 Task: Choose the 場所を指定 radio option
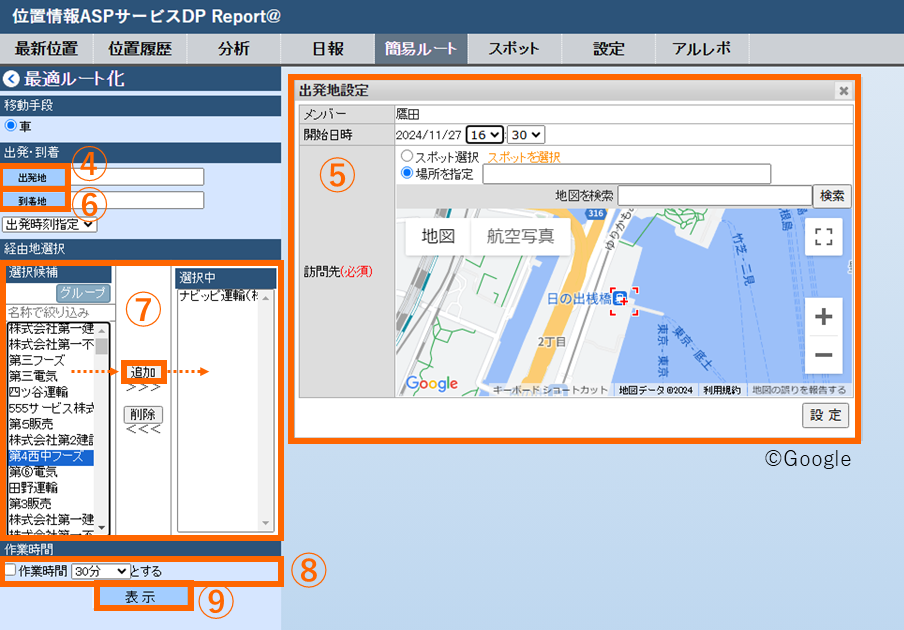click(407, 173)
